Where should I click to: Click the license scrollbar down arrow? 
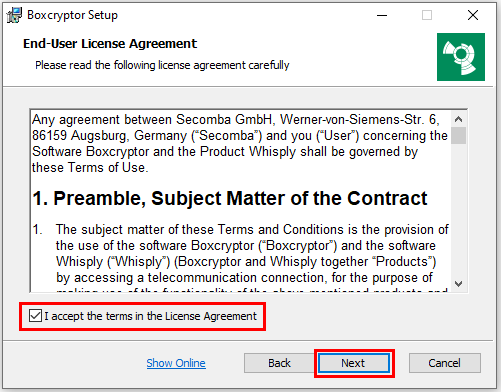459,284
